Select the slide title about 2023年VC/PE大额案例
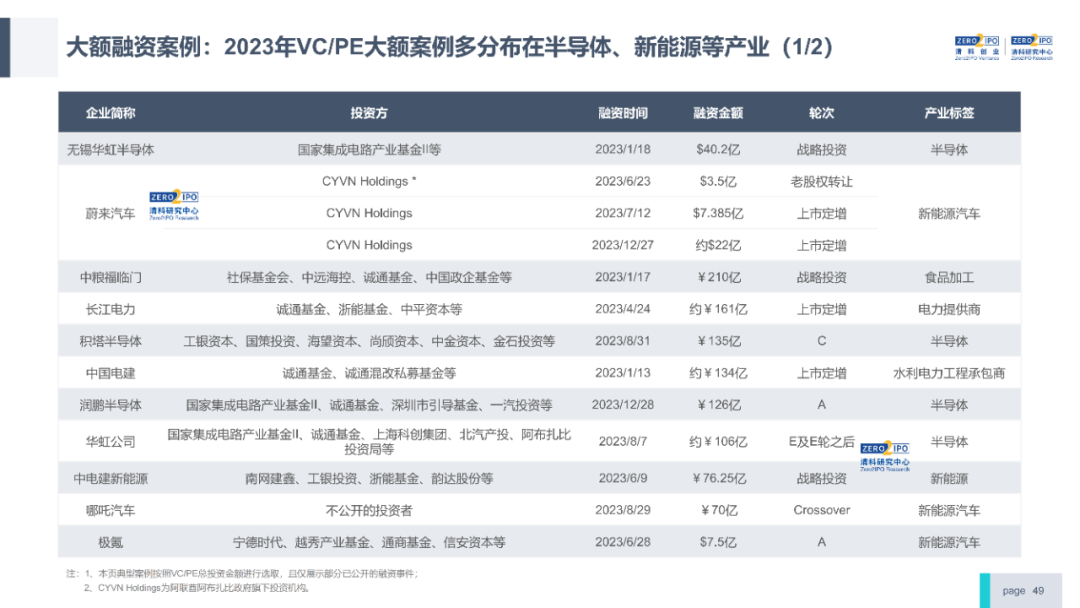This screenshot has height=608, width=1080. tap(449, 47)
